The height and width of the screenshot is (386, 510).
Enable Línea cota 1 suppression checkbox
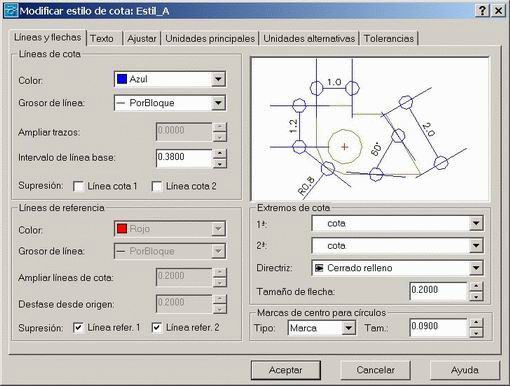point(78,186)
